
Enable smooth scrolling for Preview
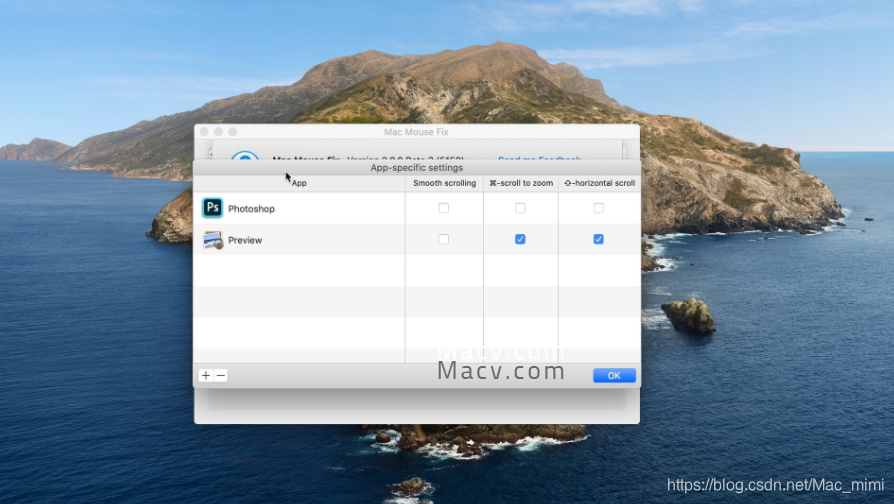click(x=444, y=239)
